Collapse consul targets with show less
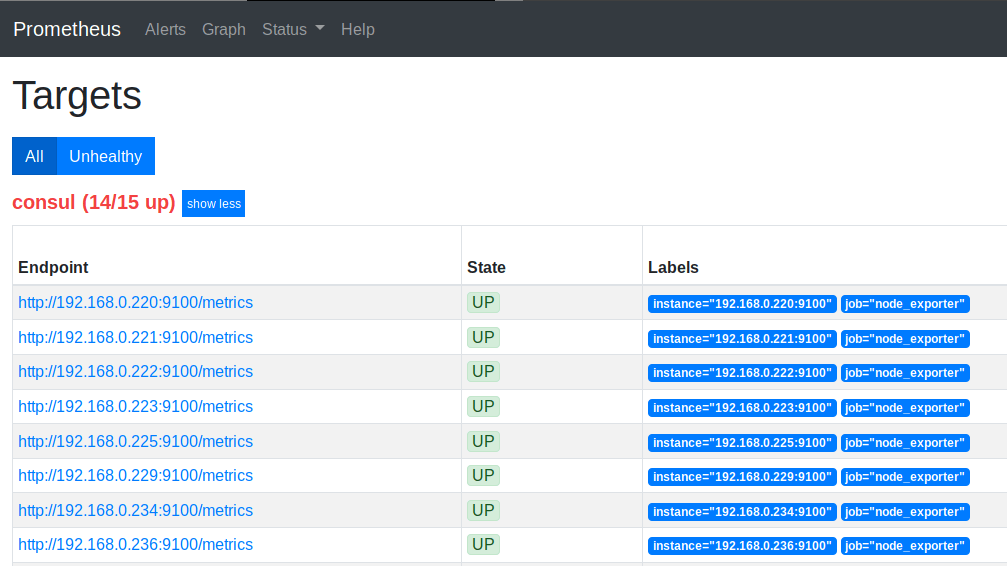Viewport: 1007px width, 566px height. 213,204
